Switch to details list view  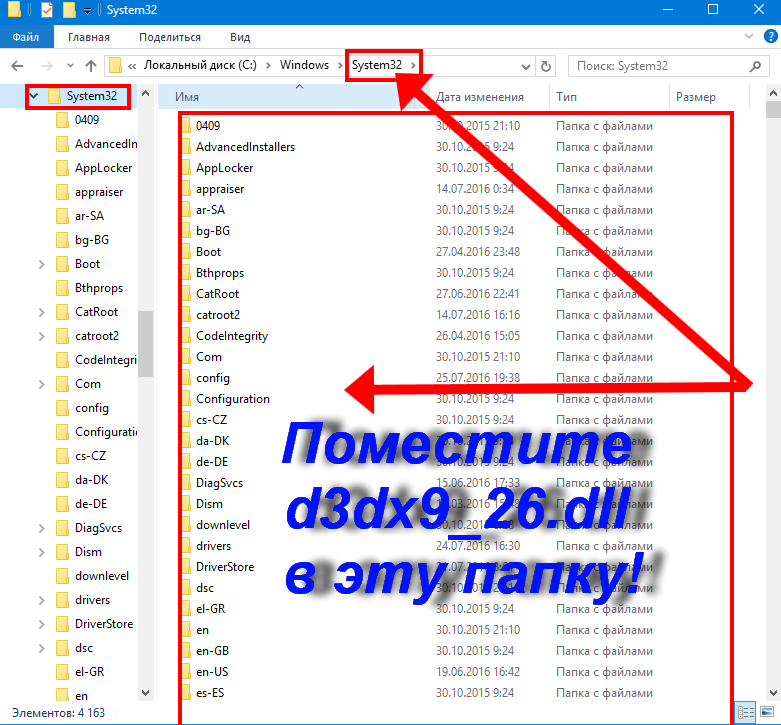coord(745,713)
